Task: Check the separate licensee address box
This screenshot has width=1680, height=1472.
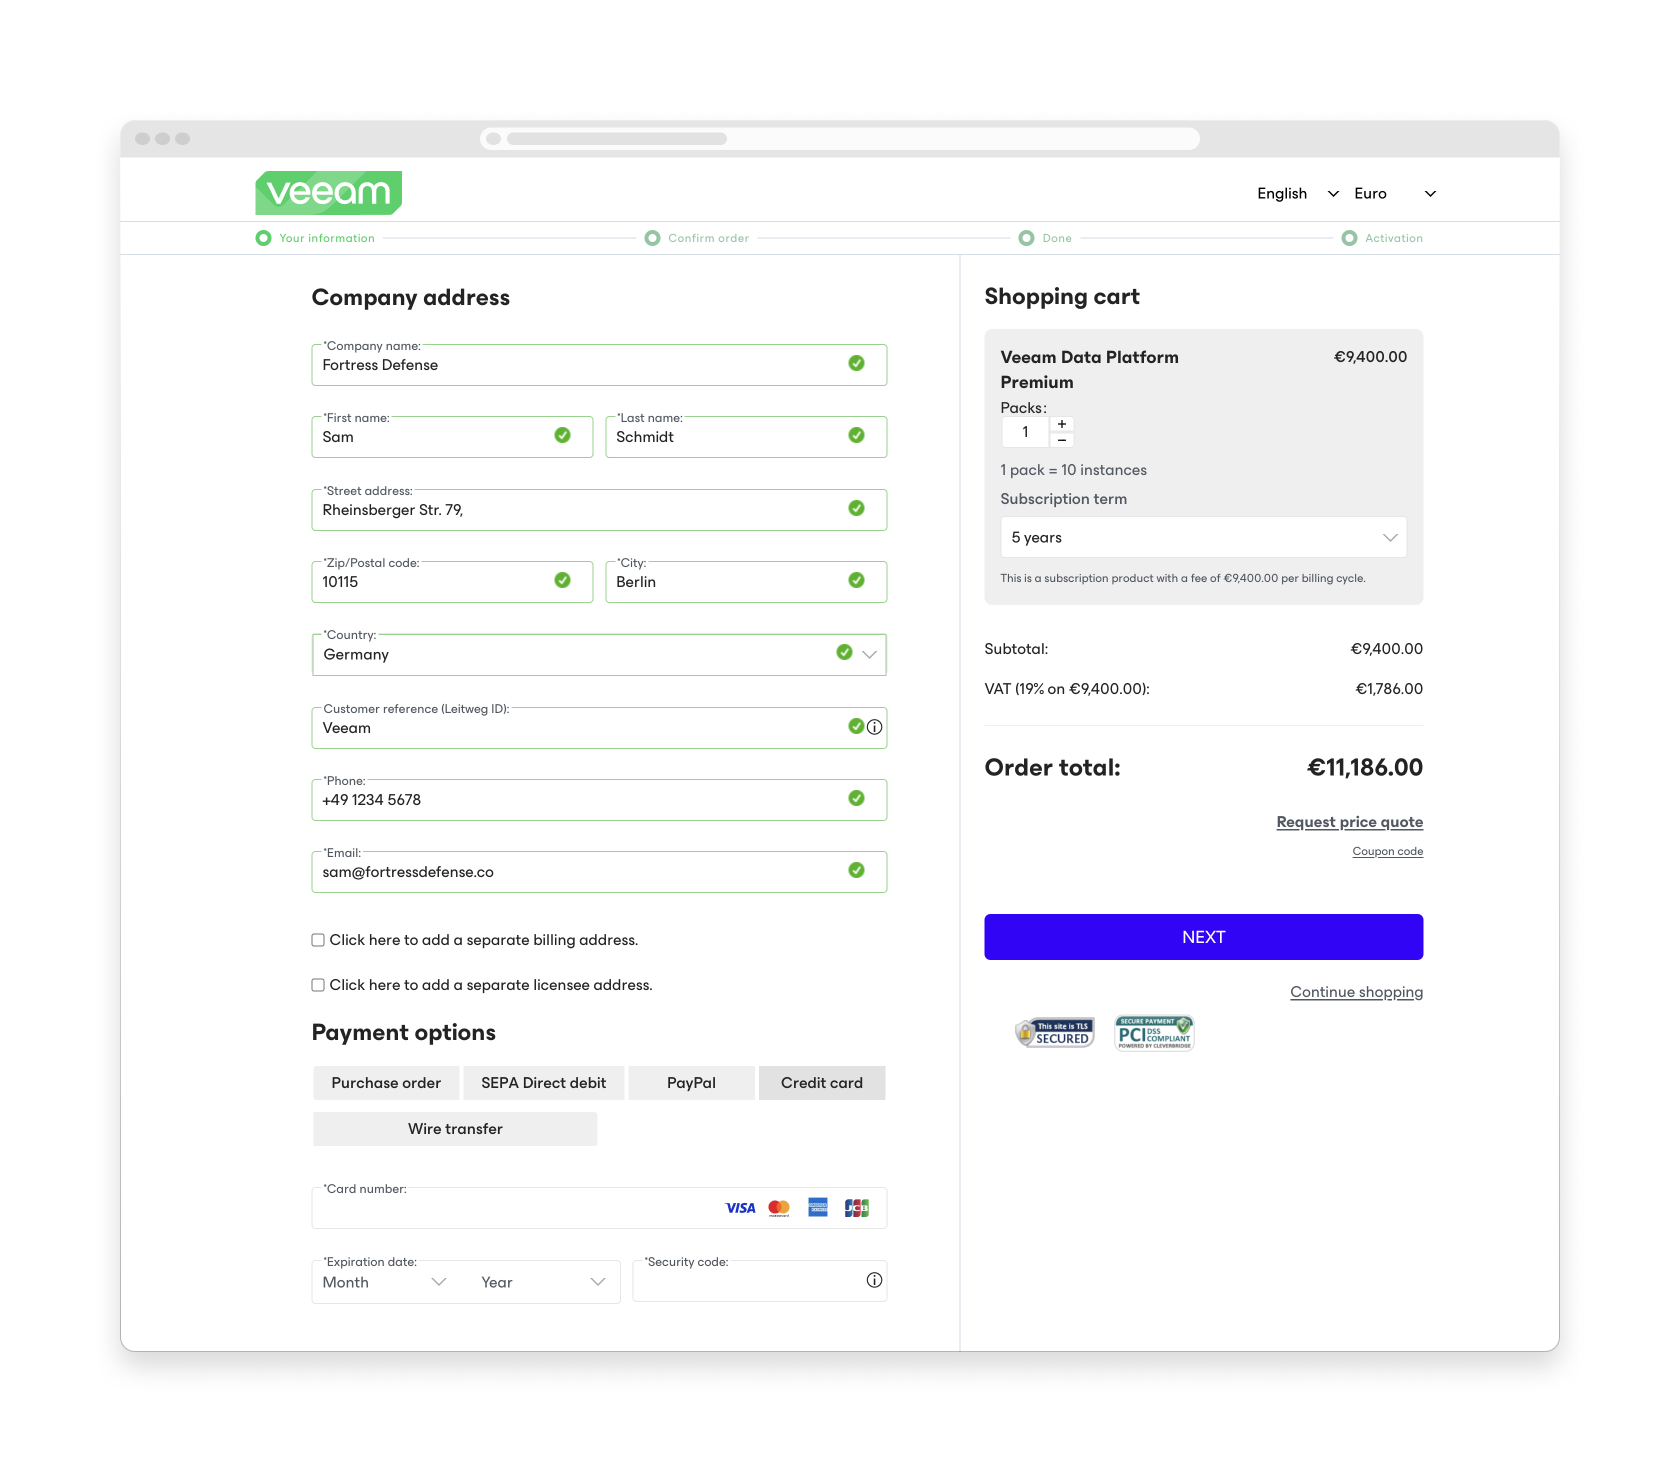Action: [318, 985]
